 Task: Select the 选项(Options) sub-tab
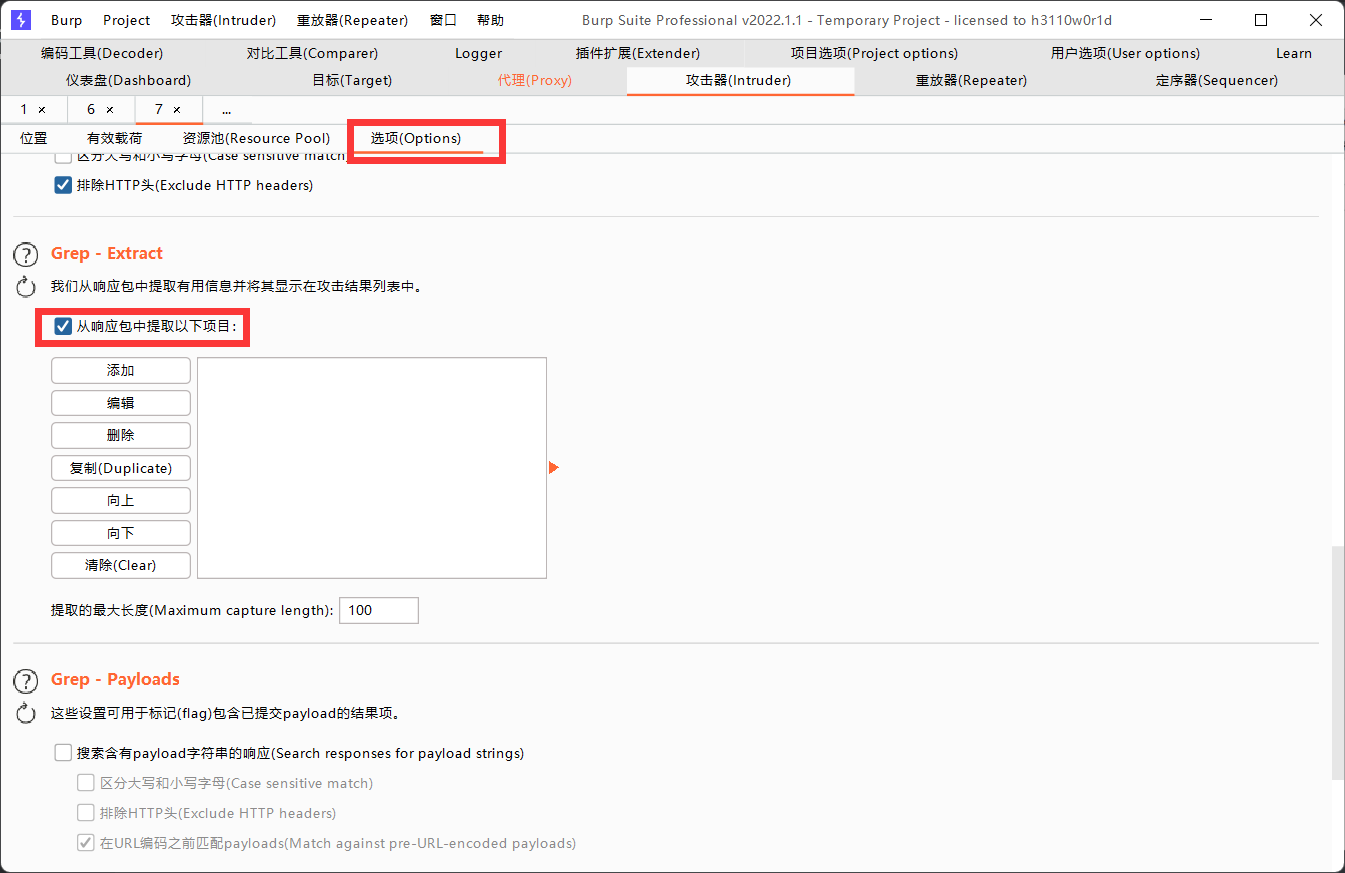click(416, 139)
